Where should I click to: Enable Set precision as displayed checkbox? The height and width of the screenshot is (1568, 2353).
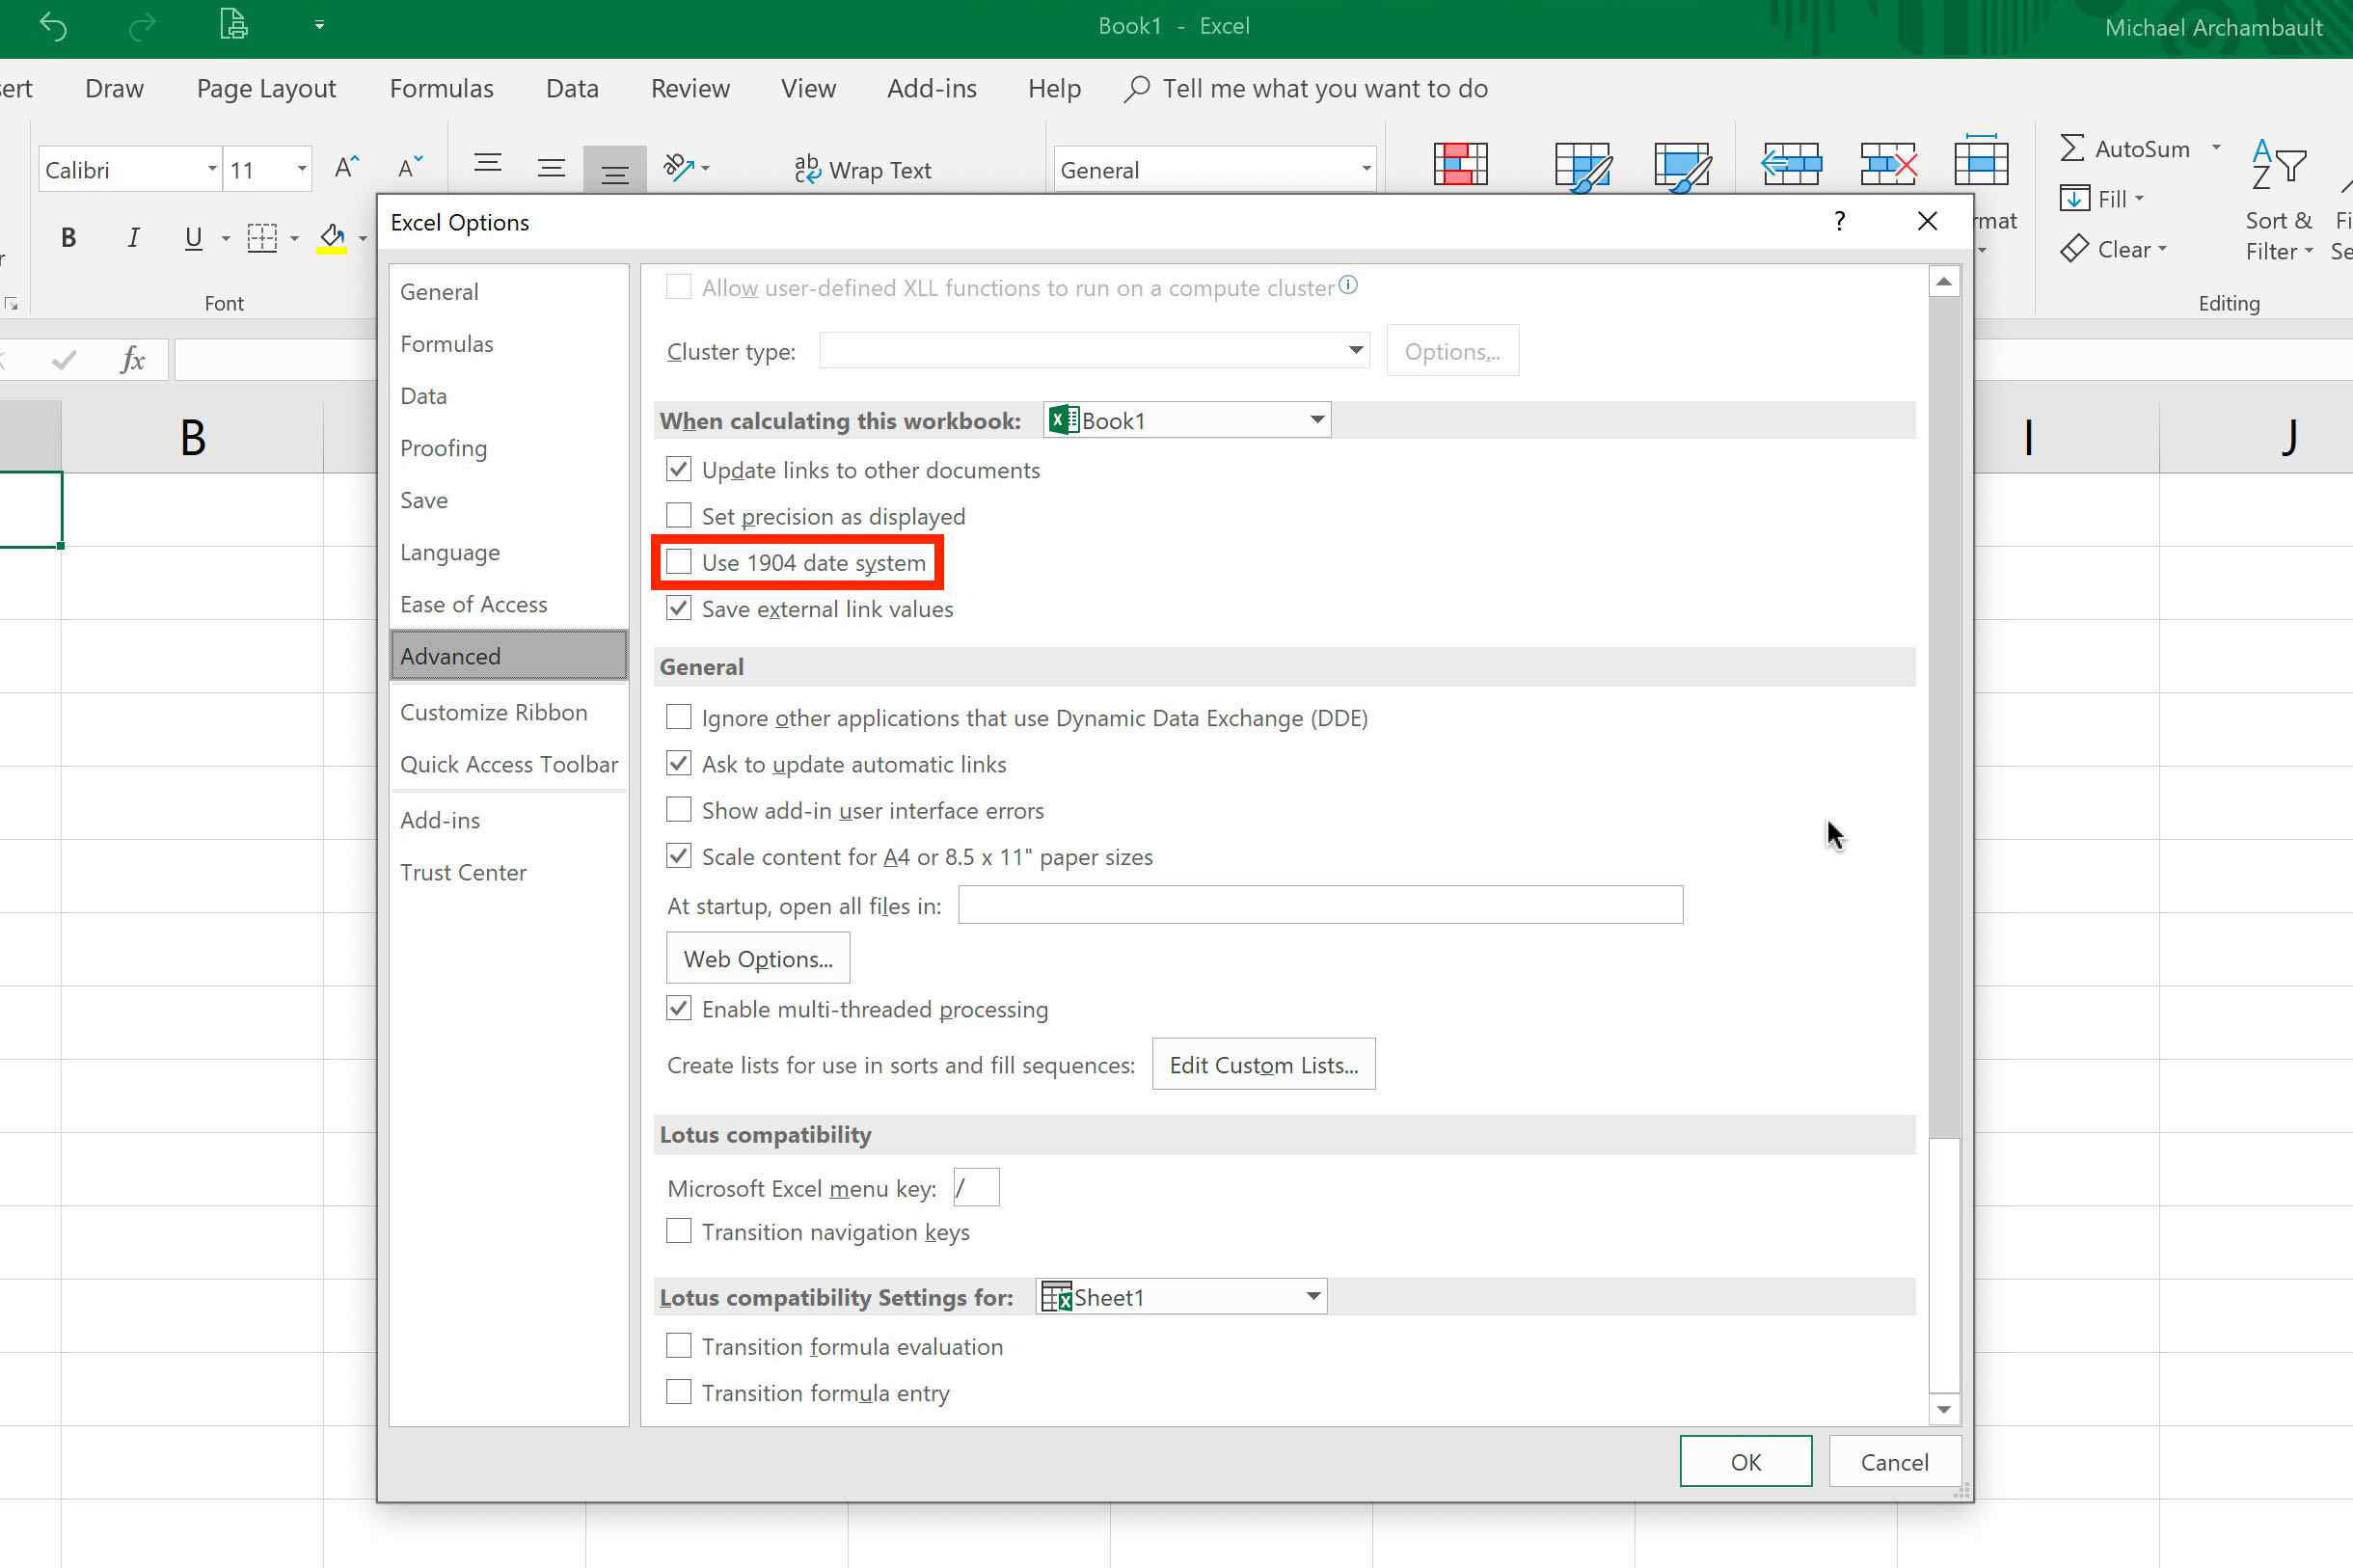click(679, 515)
